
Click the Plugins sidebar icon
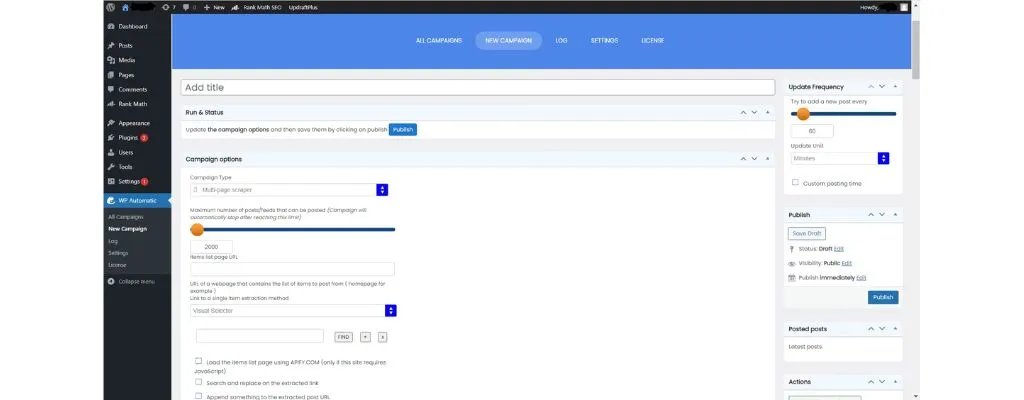click(111, 138)
